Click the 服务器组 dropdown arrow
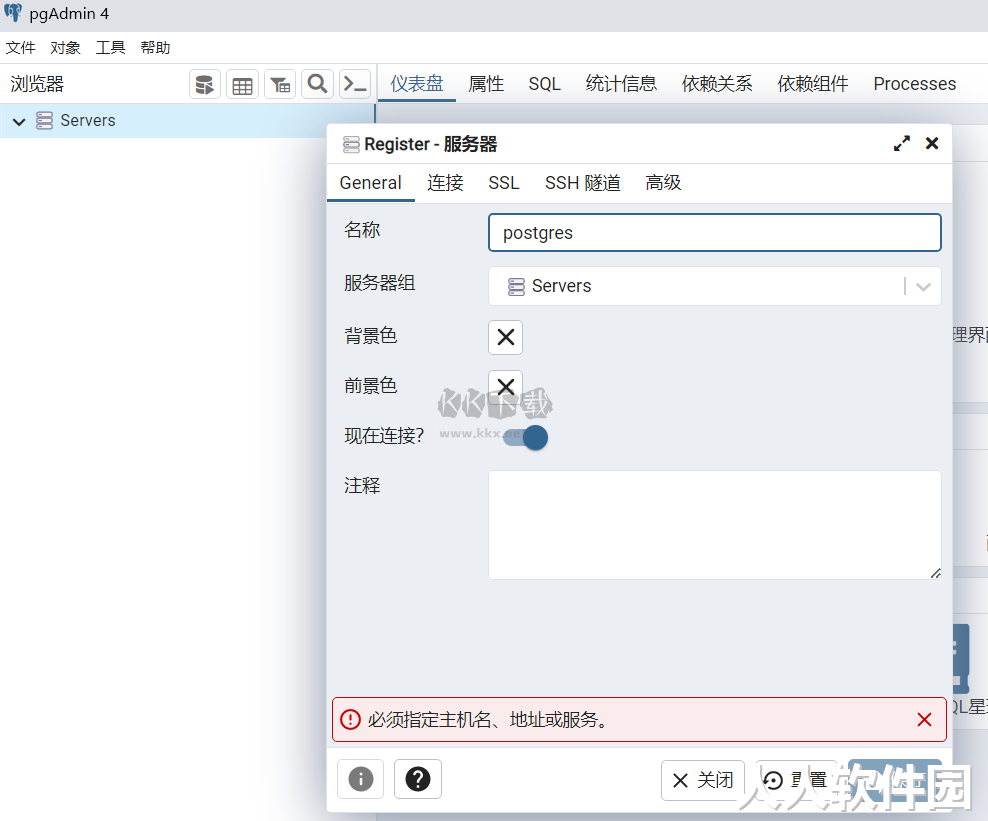 point(924,287)
